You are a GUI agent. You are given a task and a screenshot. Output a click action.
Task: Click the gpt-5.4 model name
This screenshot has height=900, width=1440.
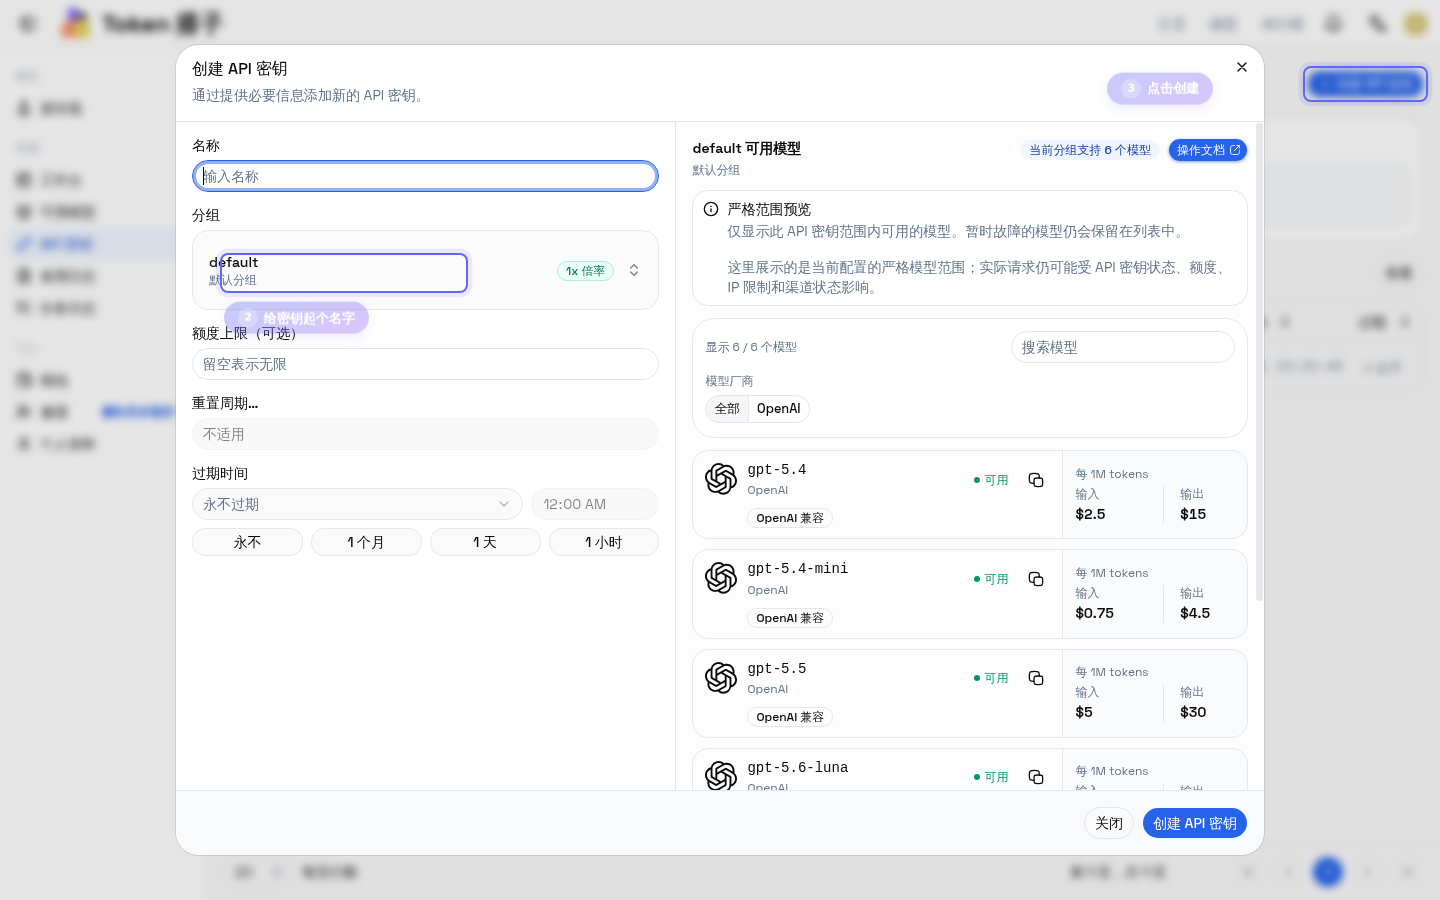tap(777, 469)
